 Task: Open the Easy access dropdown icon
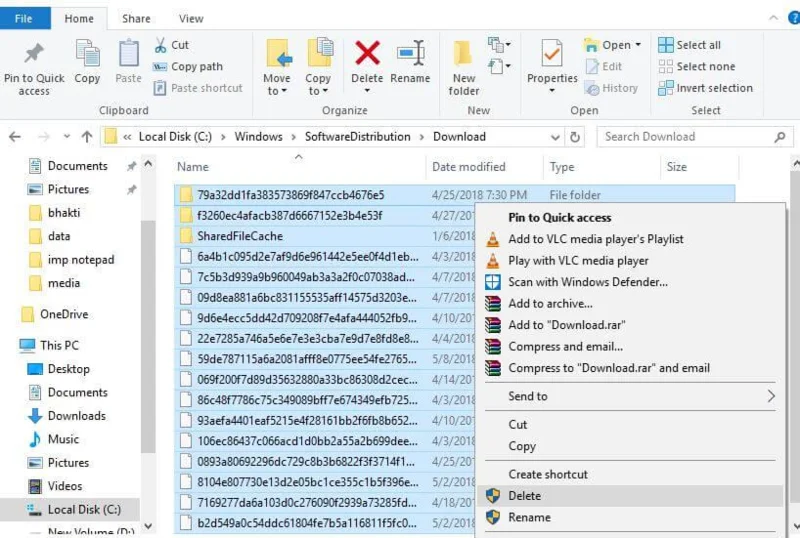(x=499, y=66)
